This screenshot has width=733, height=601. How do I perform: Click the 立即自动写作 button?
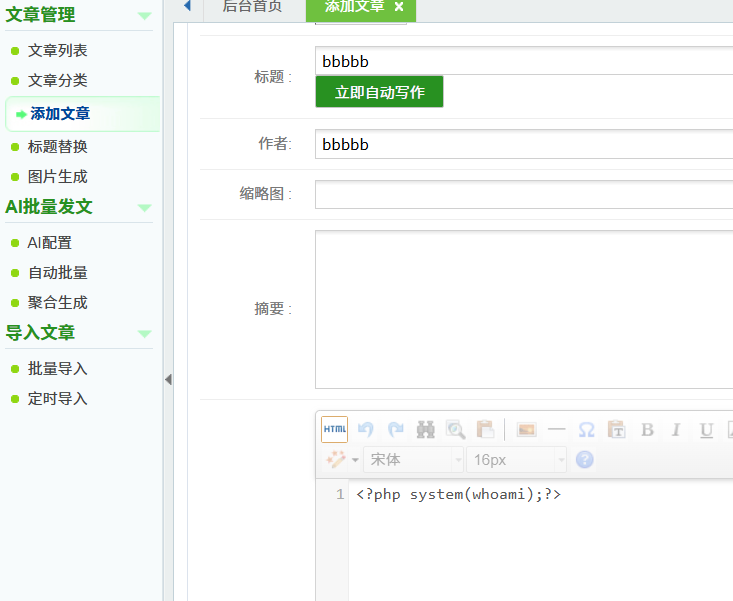point(379,92)
